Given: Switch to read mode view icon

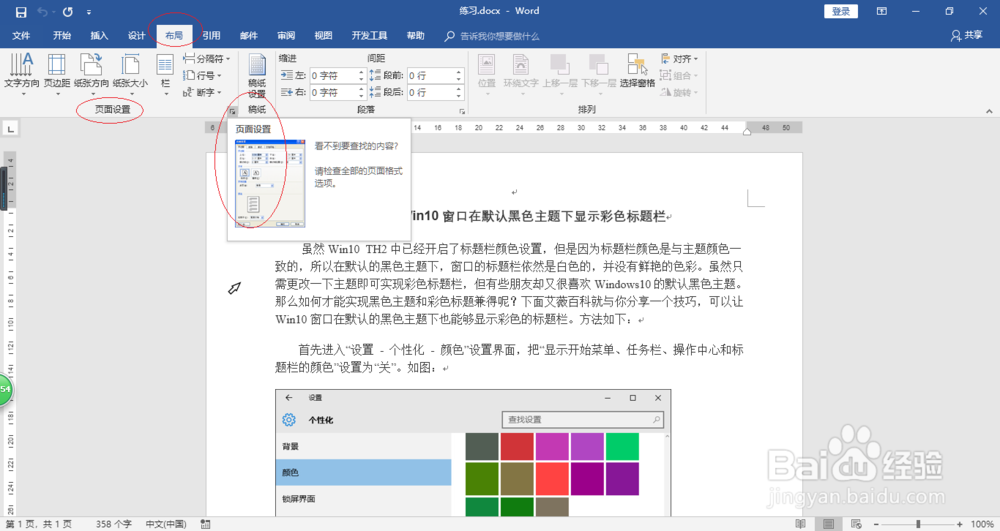Looking at the screenshot, I should pos(801,524).
